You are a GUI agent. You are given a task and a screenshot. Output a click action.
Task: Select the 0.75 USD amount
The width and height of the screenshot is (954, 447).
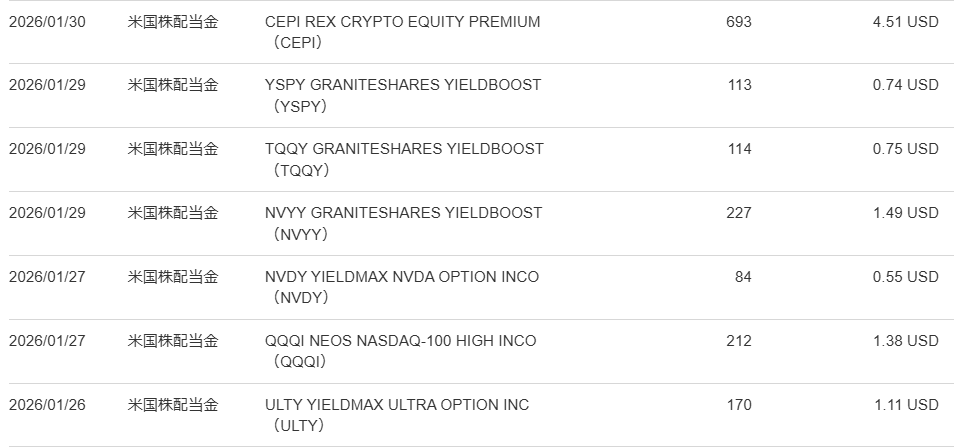[x=906, y=149]
